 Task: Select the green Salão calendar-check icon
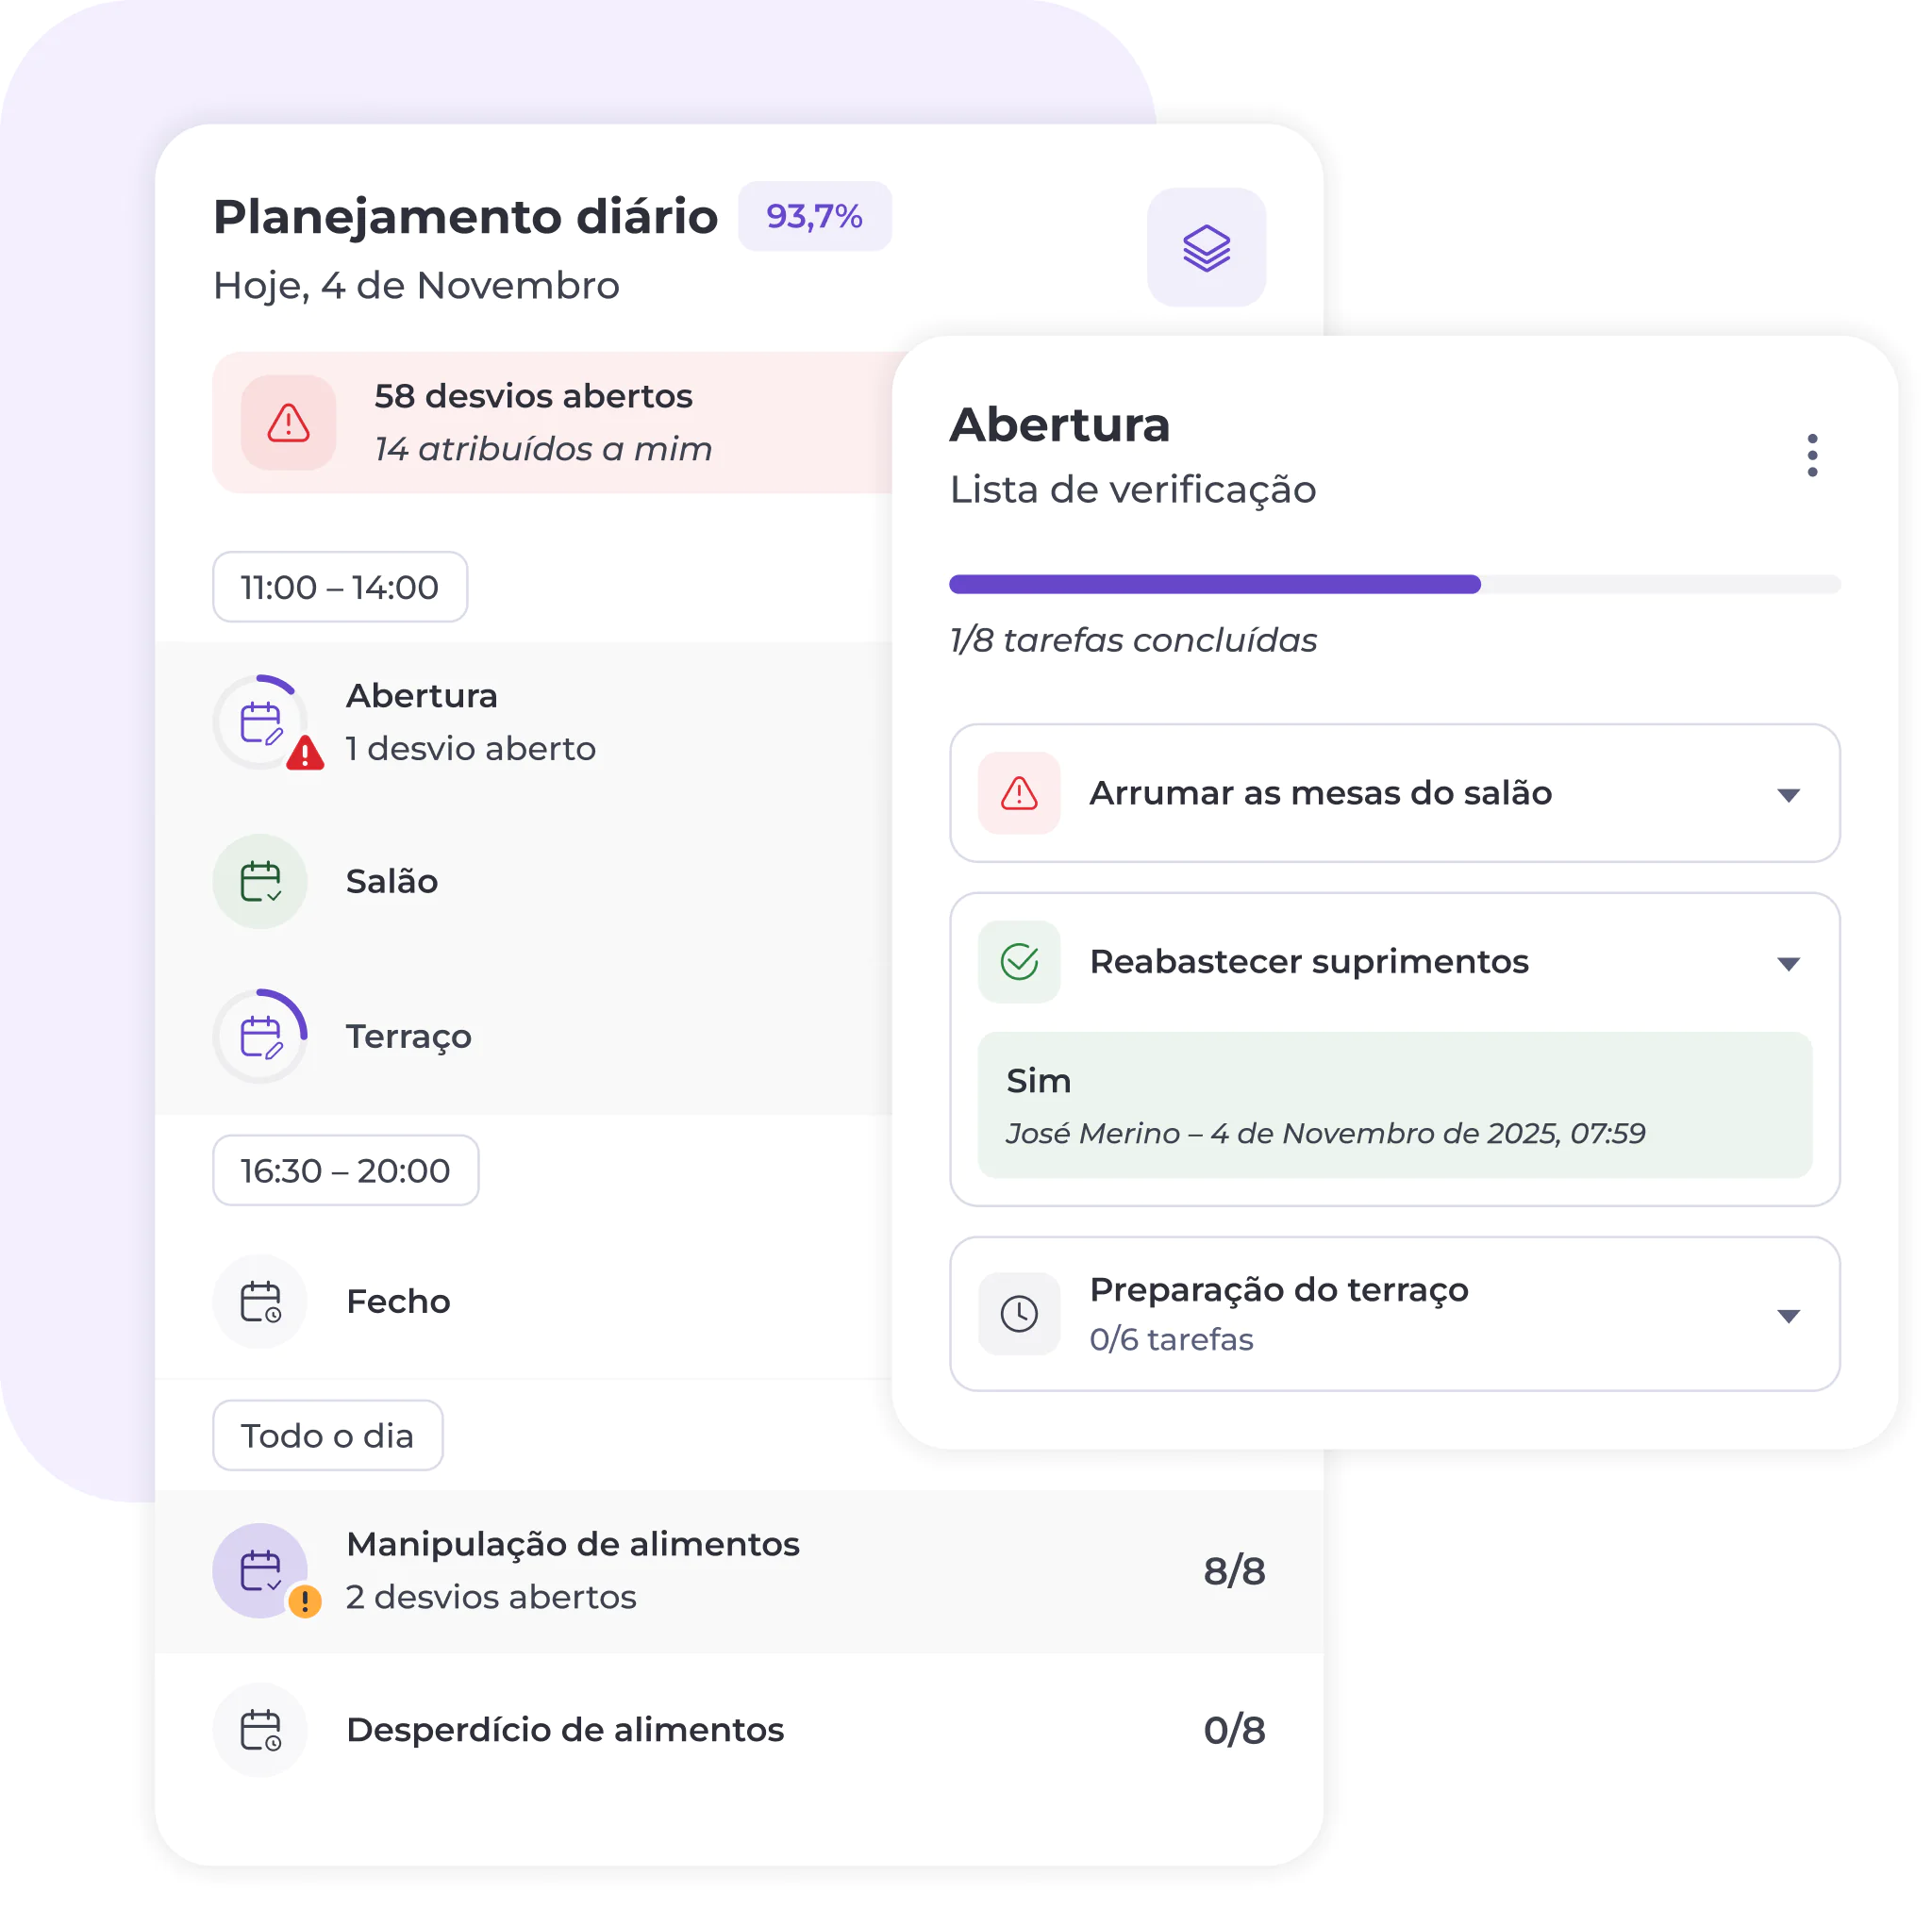click(260, 881)
